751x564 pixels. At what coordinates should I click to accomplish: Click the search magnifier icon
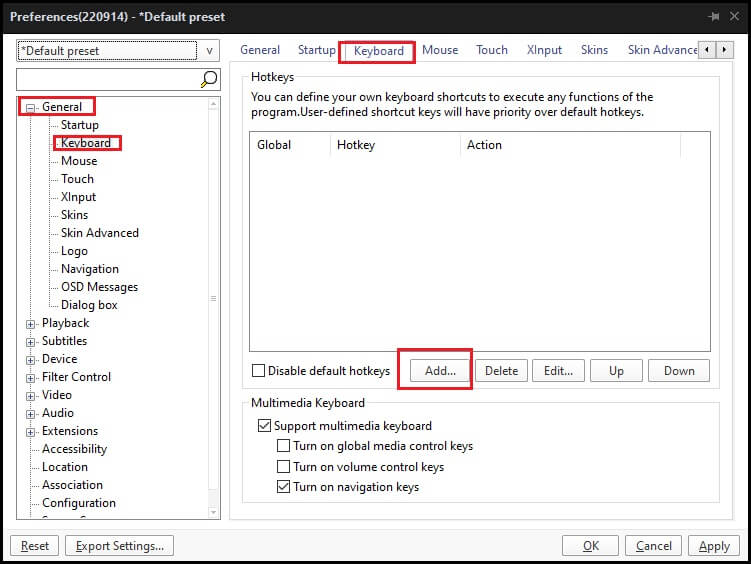pos(209,79)
